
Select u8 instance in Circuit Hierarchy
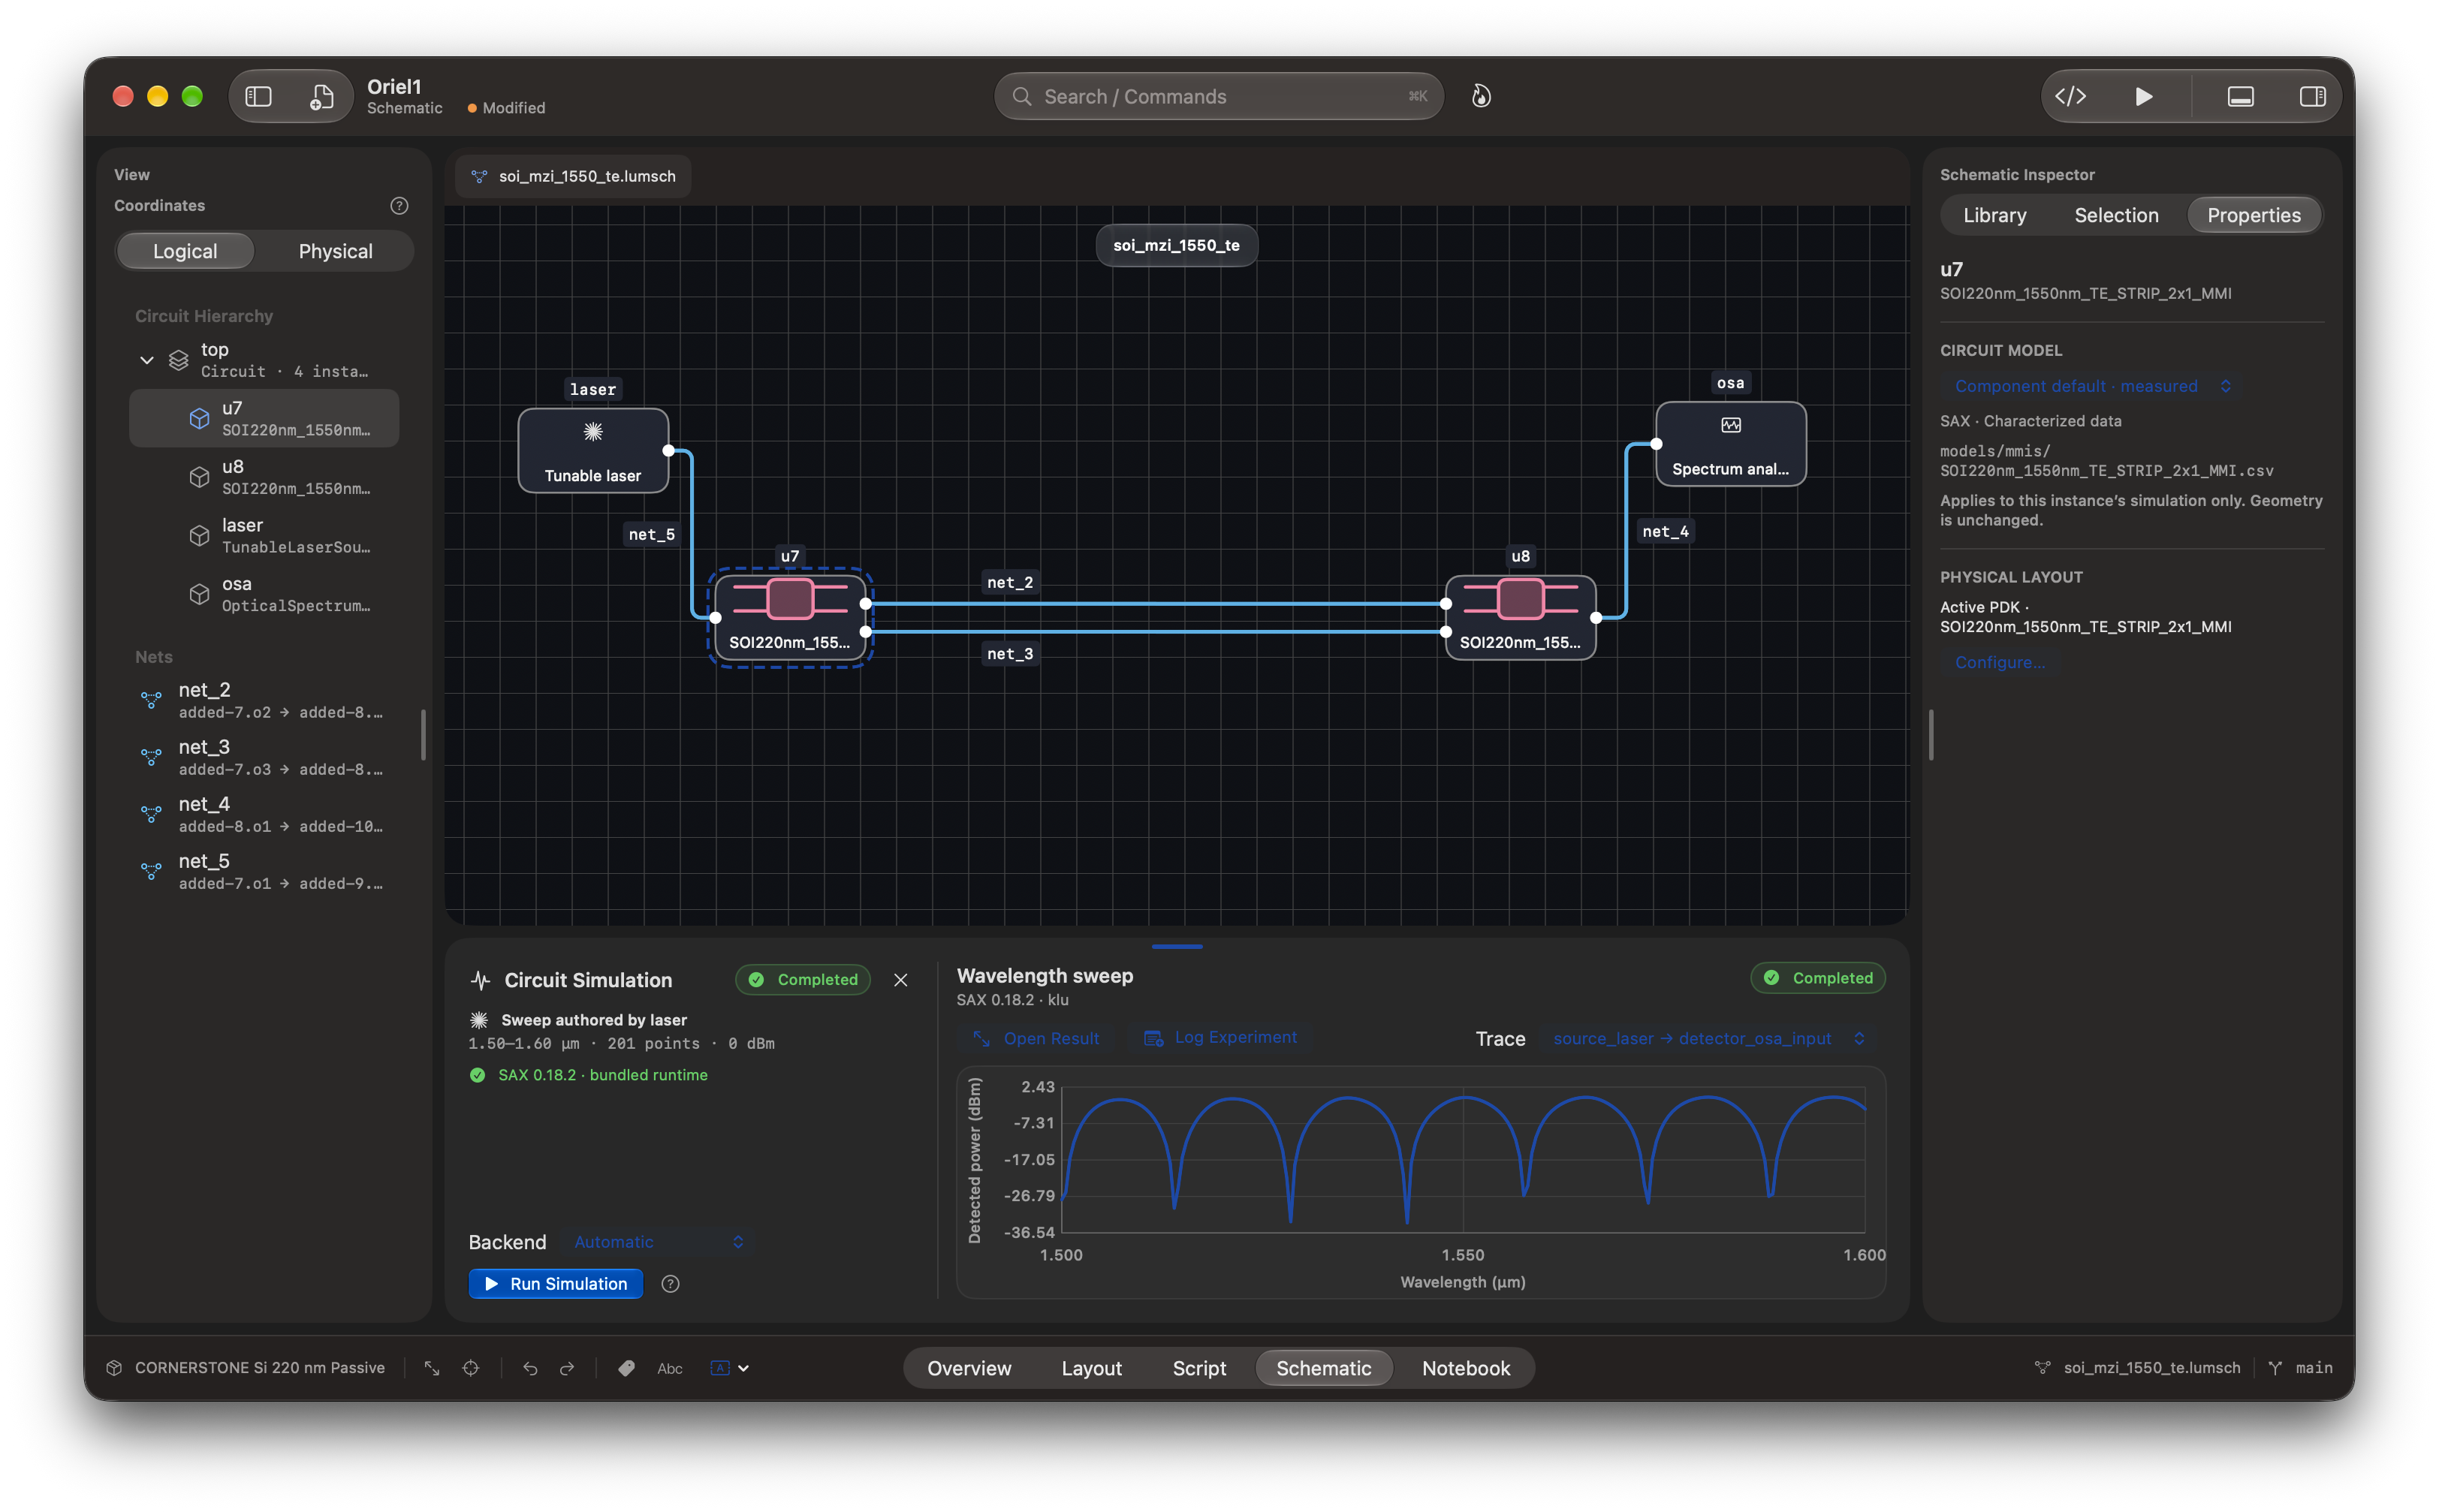264,477
